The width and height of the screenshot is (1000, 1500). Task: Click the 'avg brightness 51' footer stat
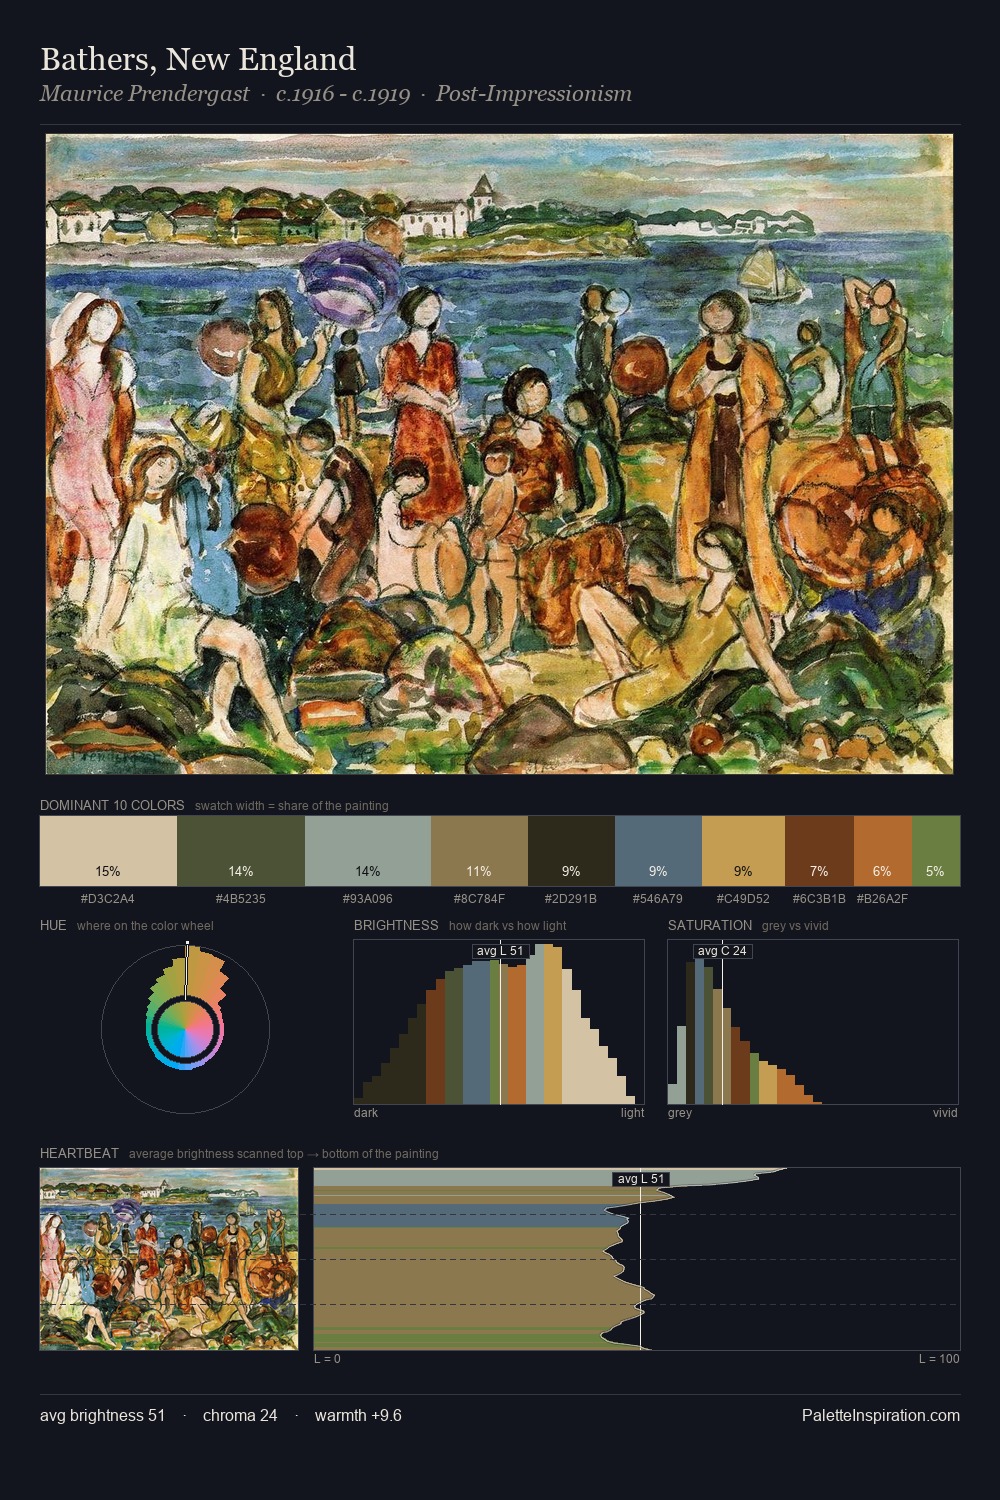(103, 1415)
